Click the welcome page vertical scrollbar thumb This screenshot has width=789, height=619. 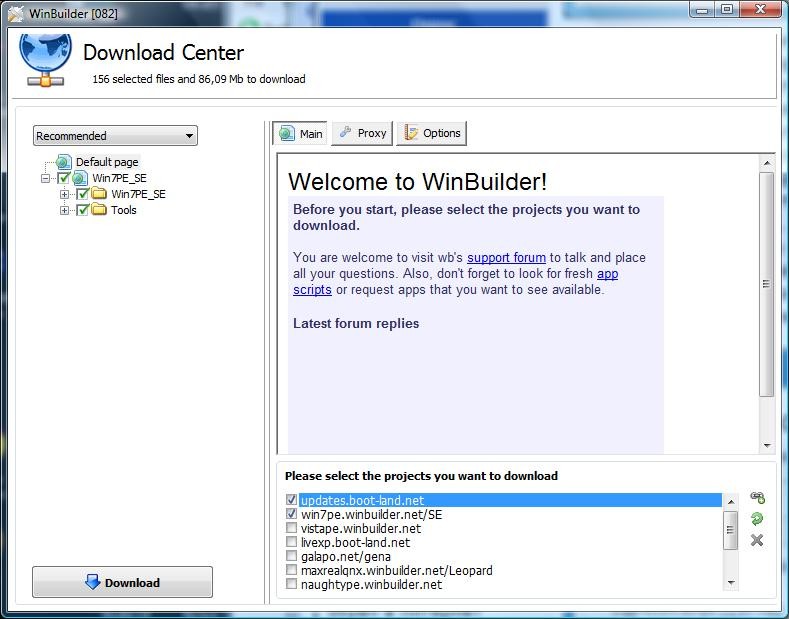[766, 285]
